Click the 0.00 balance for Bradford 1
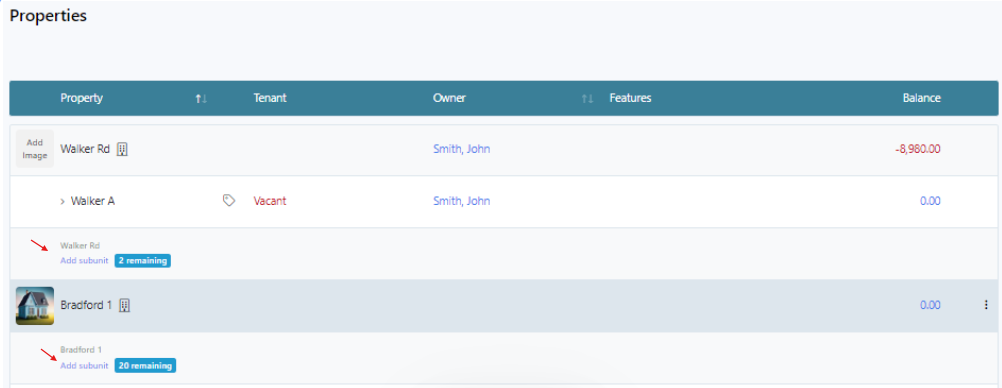 tap(930, 306)
